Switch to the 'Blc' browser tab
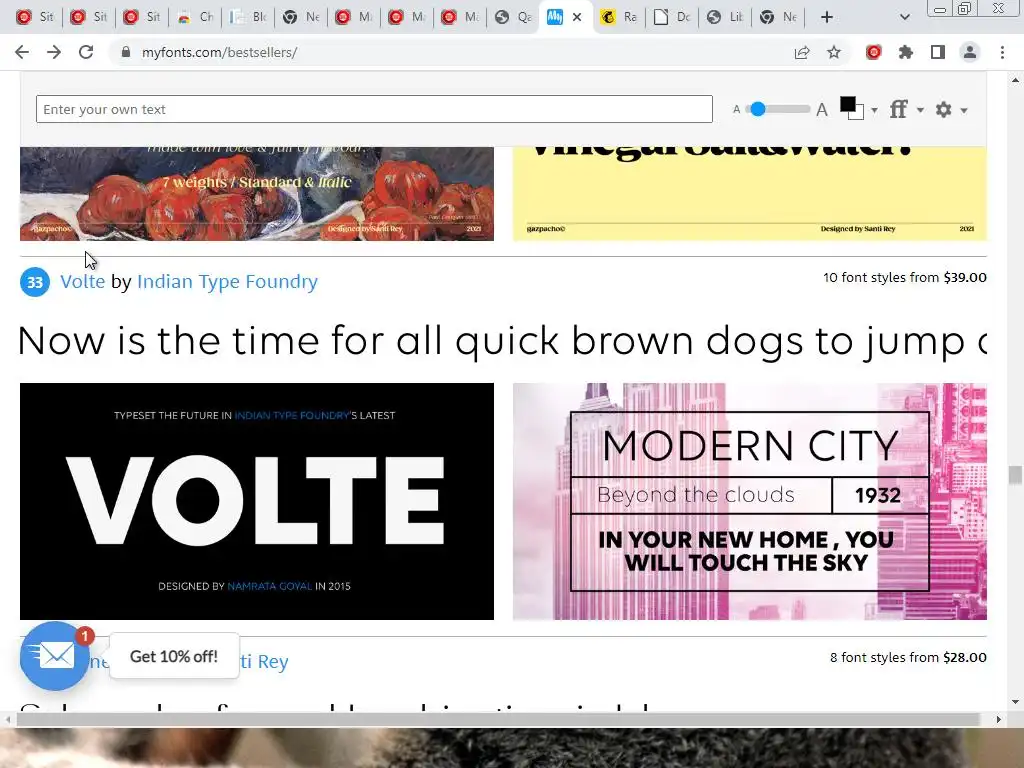 click(248, 17)
